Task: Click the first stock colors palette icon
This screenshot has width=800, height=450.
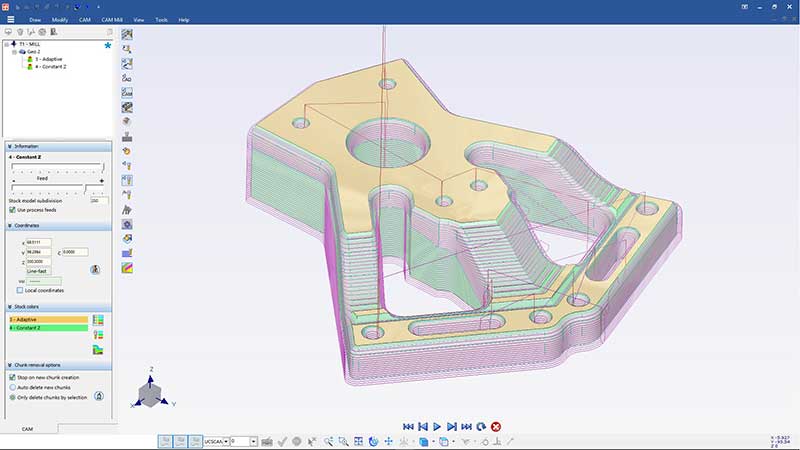Action: coord(98,320)
